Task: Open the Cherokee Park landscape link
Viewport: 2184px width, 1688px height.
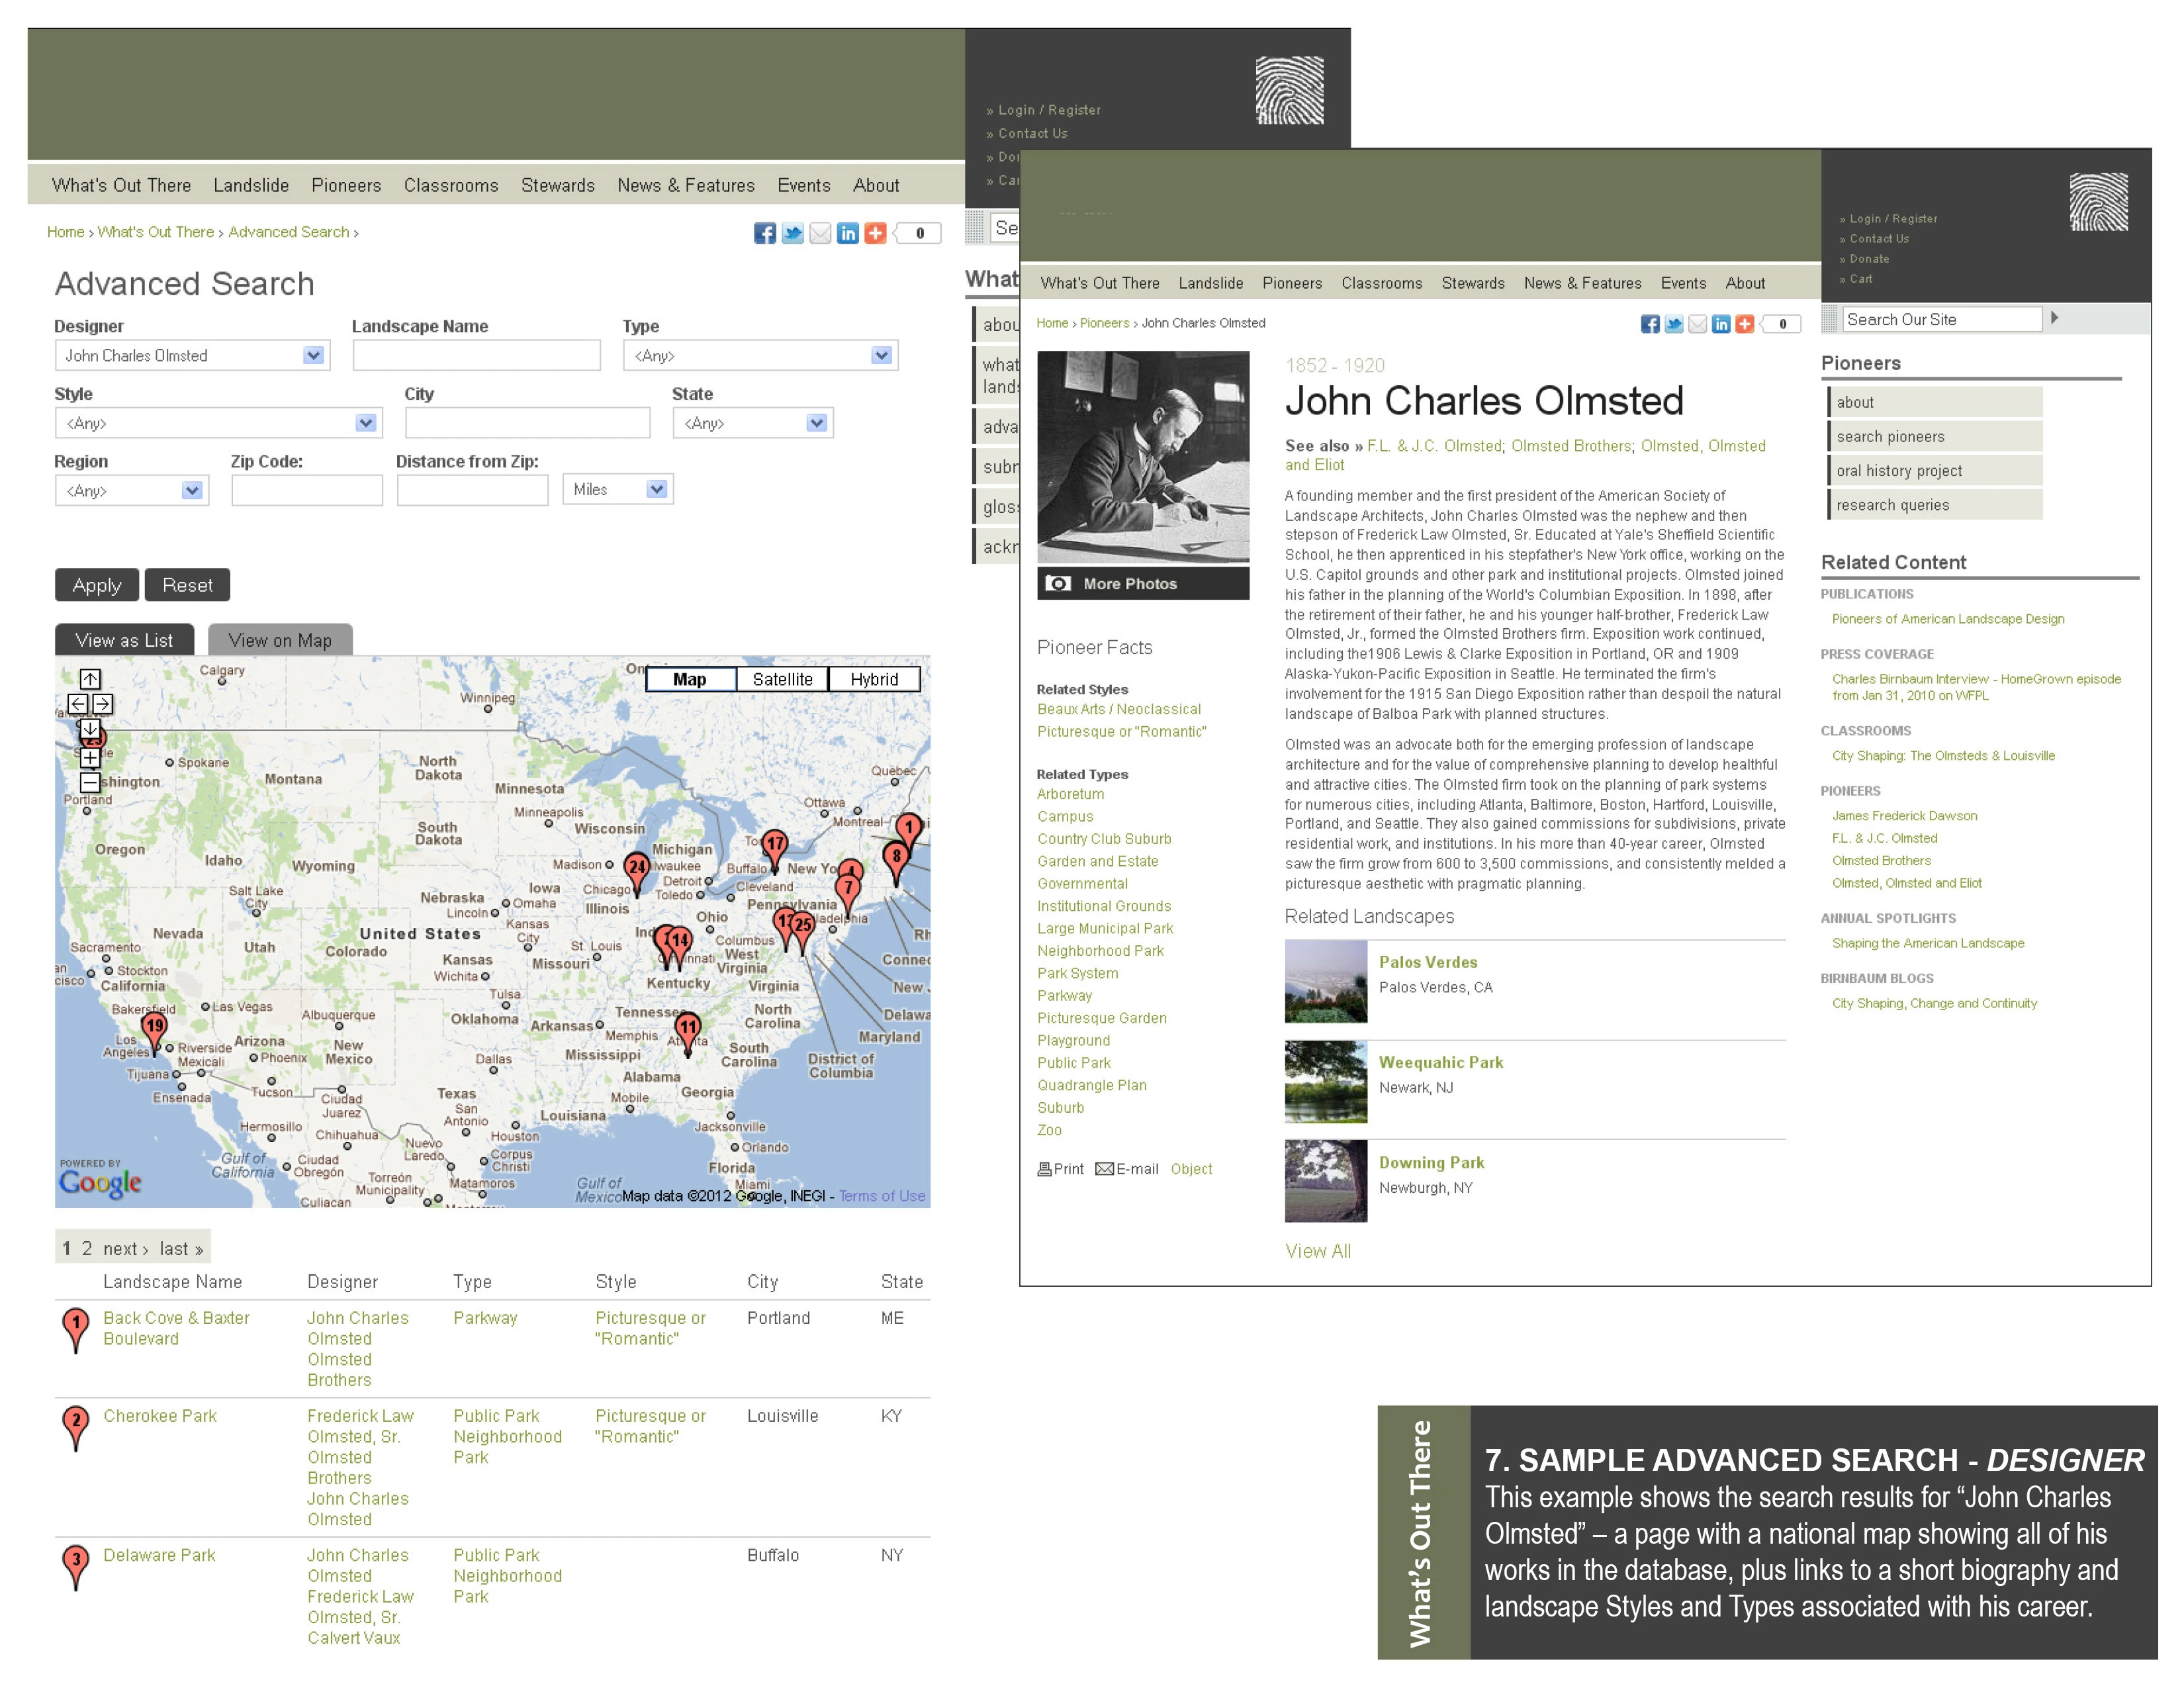Action: coord(160,1416)
